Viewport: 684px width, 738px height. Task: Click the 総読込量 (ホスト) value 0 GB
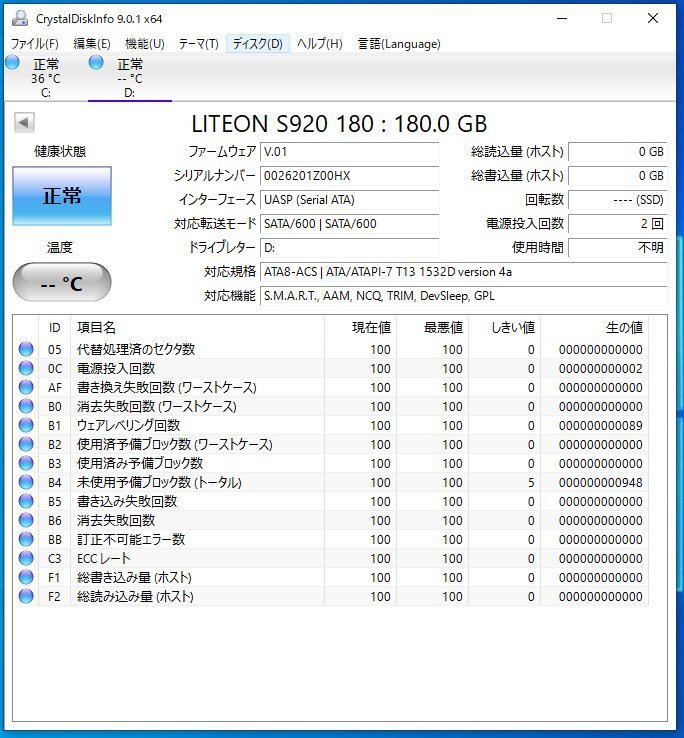pyautogui.click(x=618, y=152)
